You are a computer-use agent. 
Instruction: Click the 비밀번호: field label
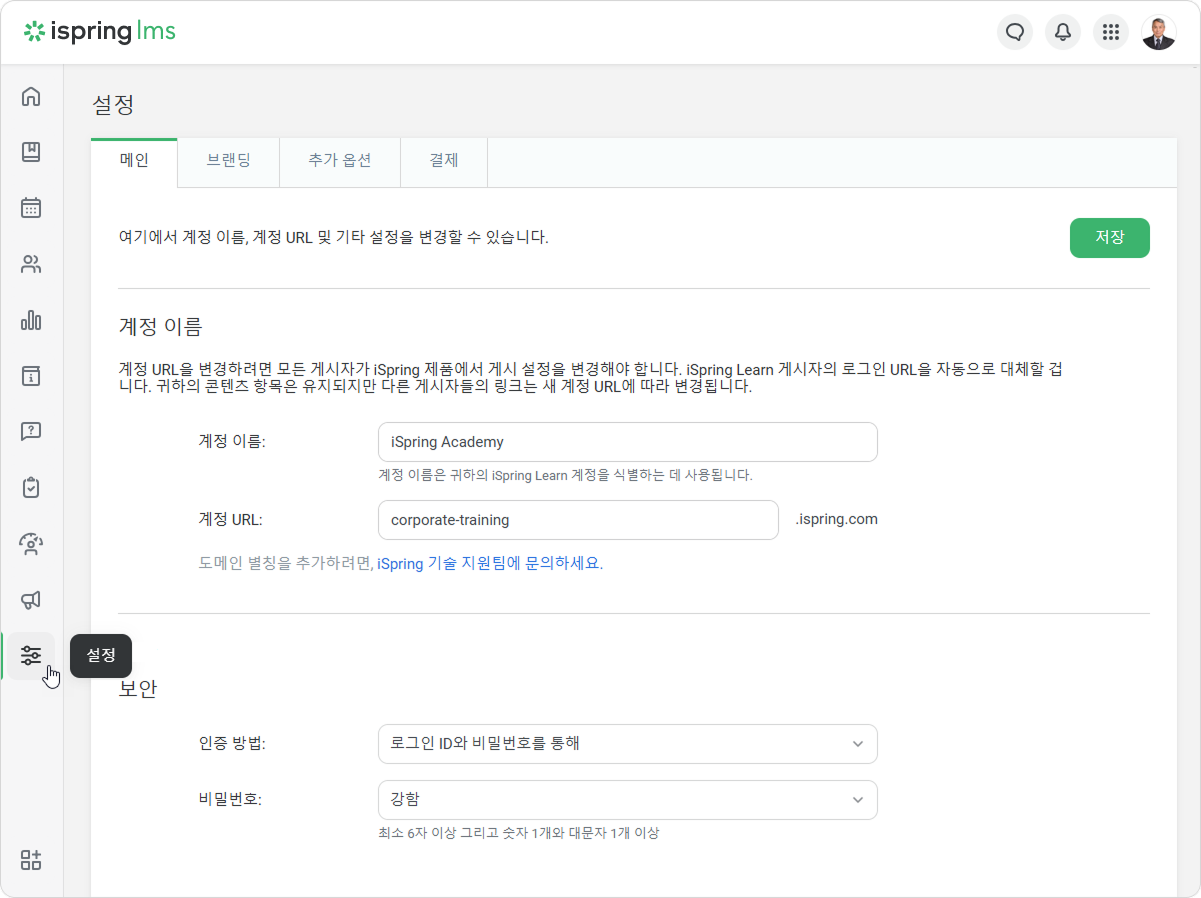230,800
